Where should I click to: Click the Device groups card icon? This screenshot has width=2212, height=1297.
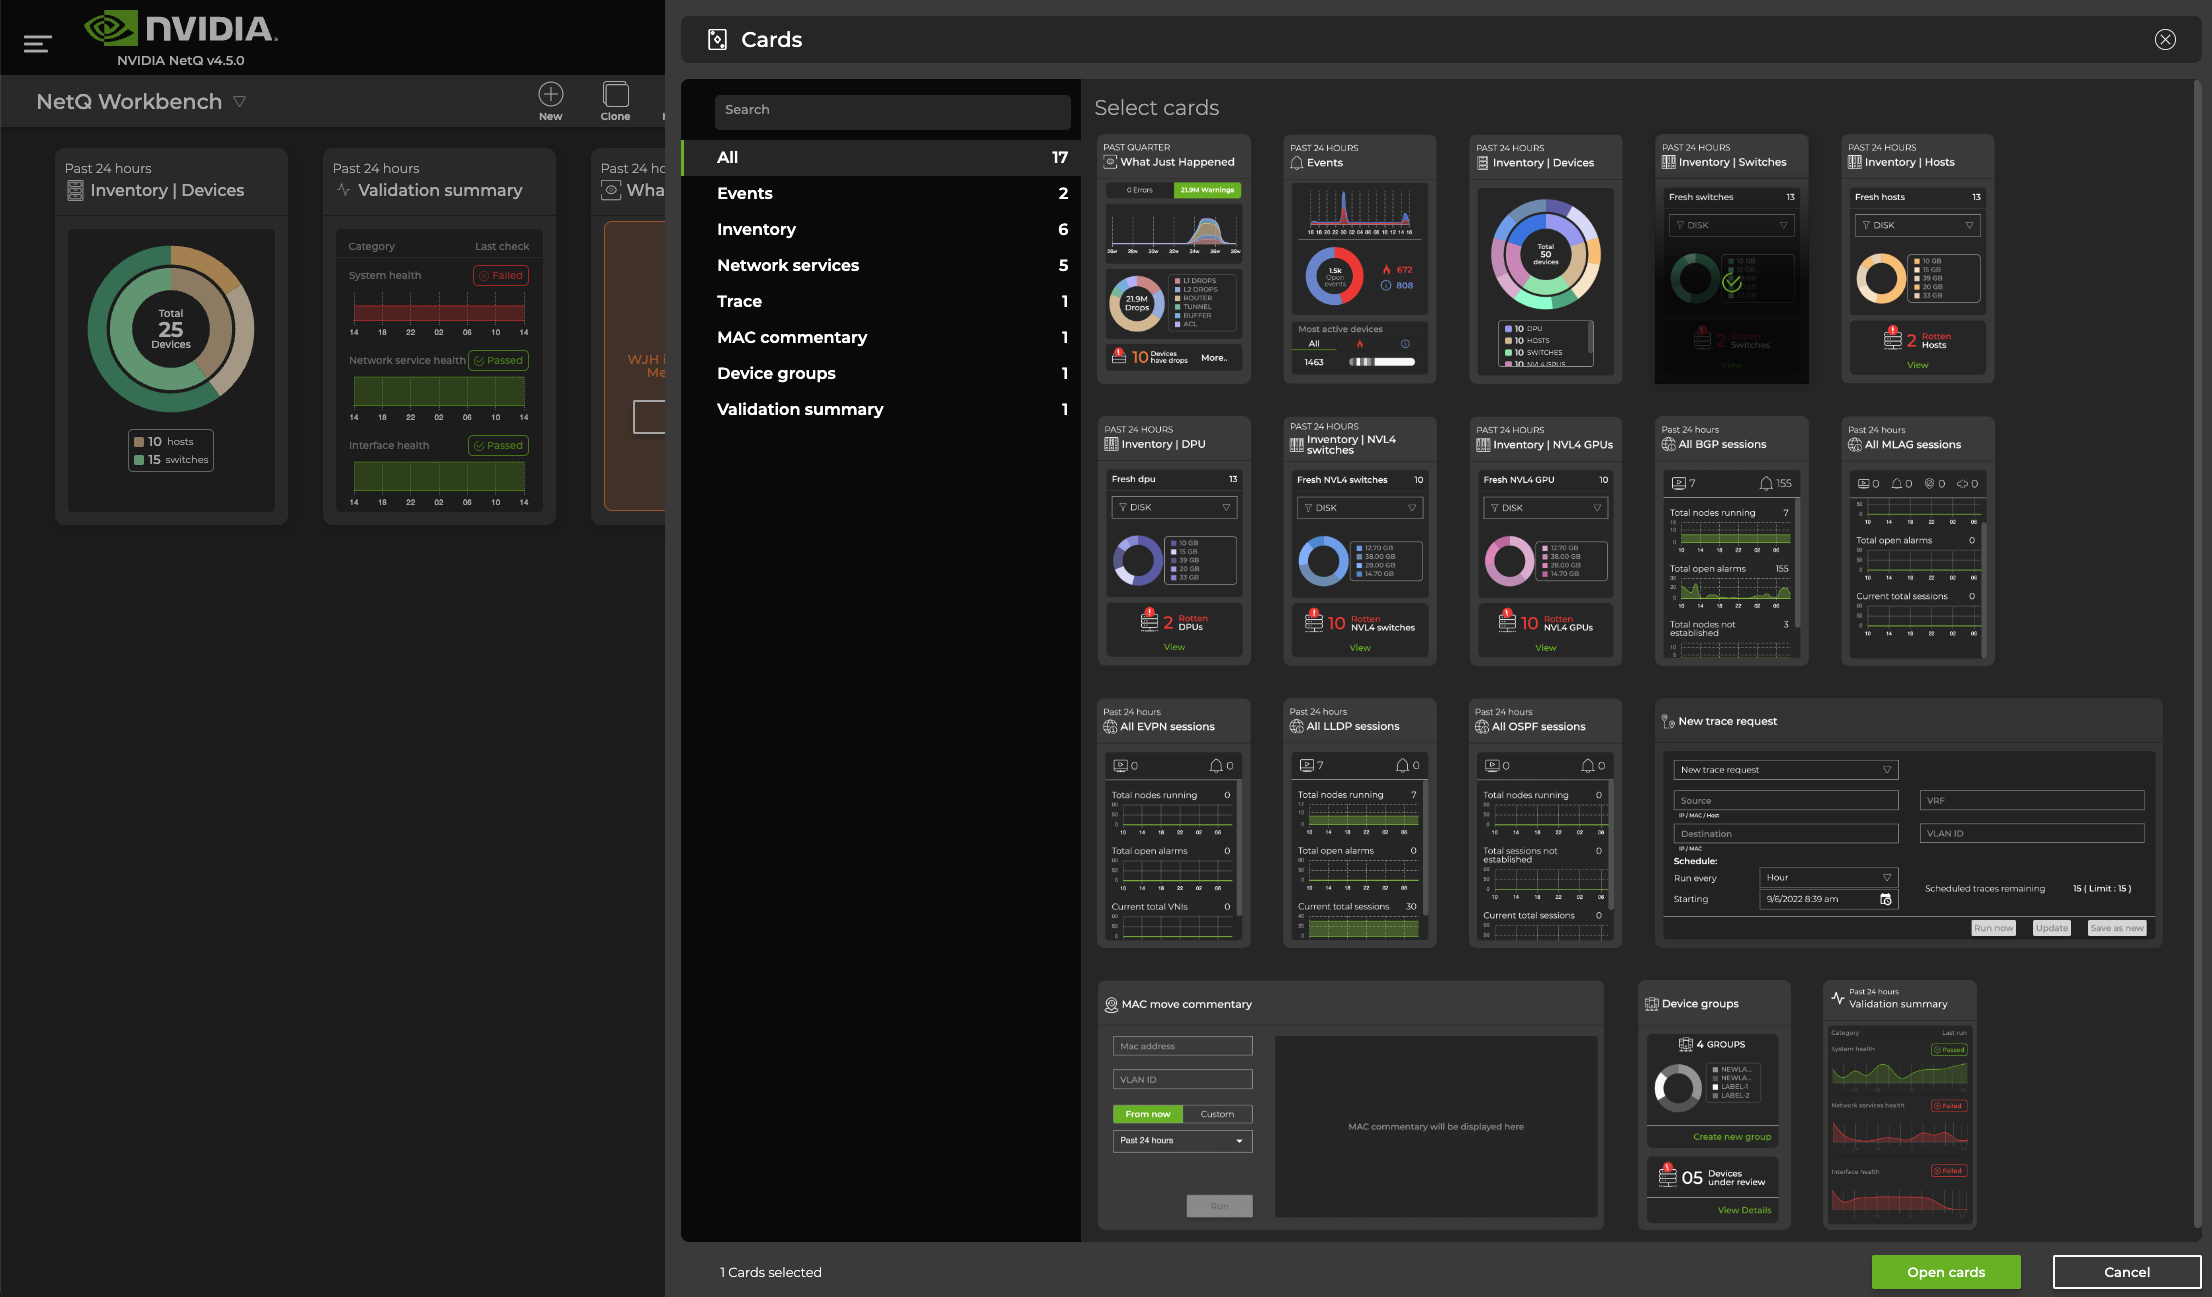point(1651,1004)
